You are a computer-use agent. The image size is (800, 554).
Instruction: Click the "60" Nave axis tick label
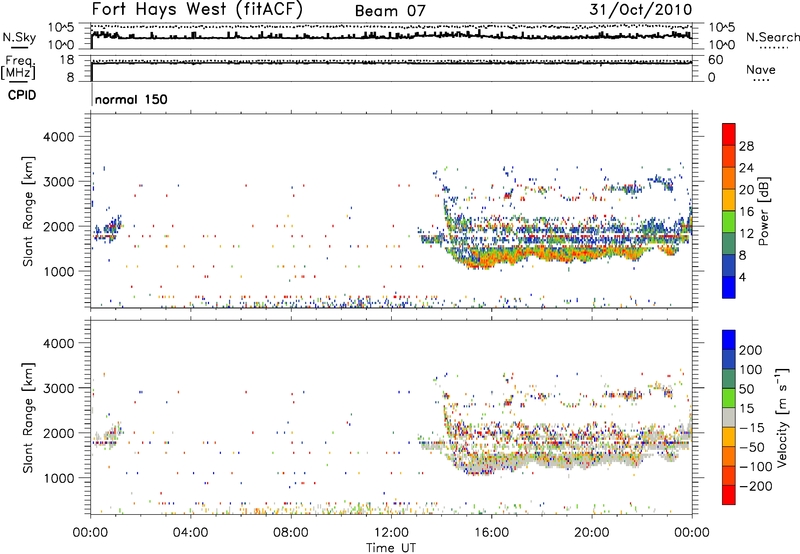[x=715, y=60]
